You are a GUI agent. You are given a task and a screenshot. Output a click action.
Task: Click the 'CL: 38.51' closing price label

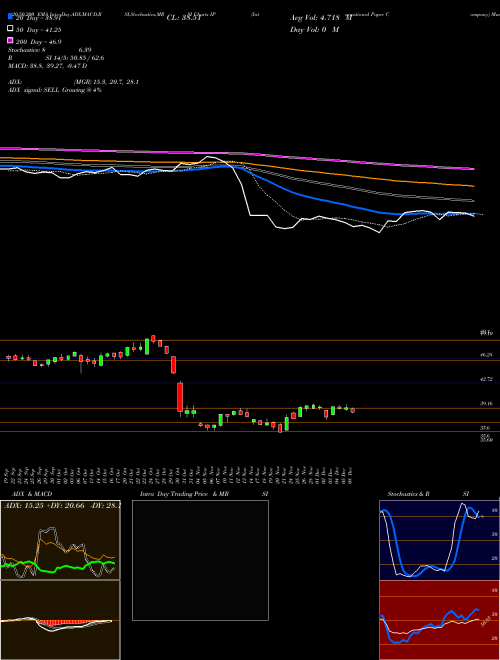point(184,18)
